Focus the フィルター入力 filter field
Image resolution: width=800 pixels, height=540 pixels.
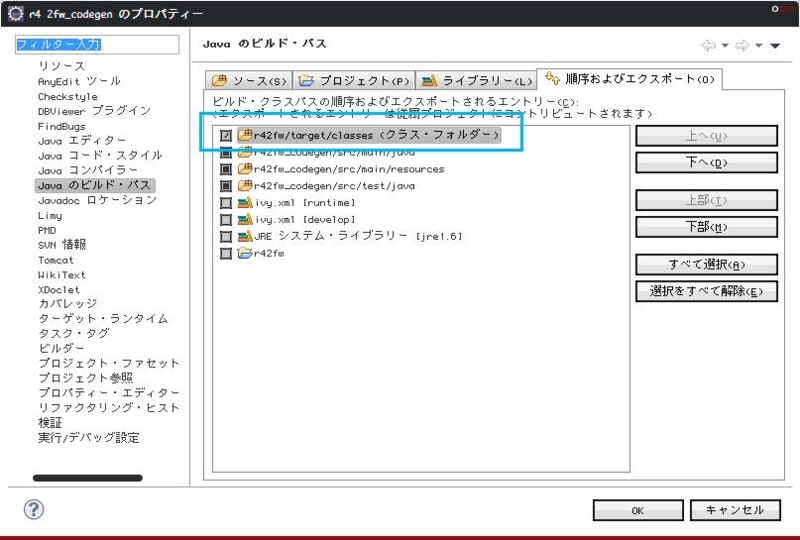tap(97, 44)
